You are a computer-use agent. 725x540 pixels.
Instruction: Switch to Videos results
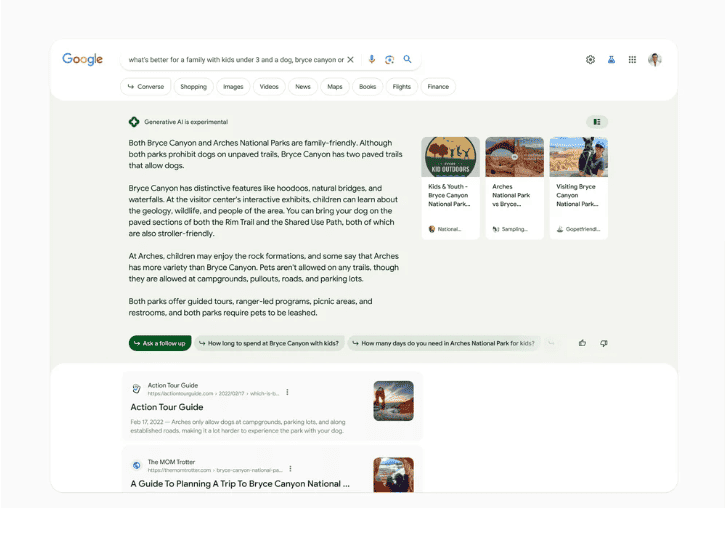pos(269,86)
